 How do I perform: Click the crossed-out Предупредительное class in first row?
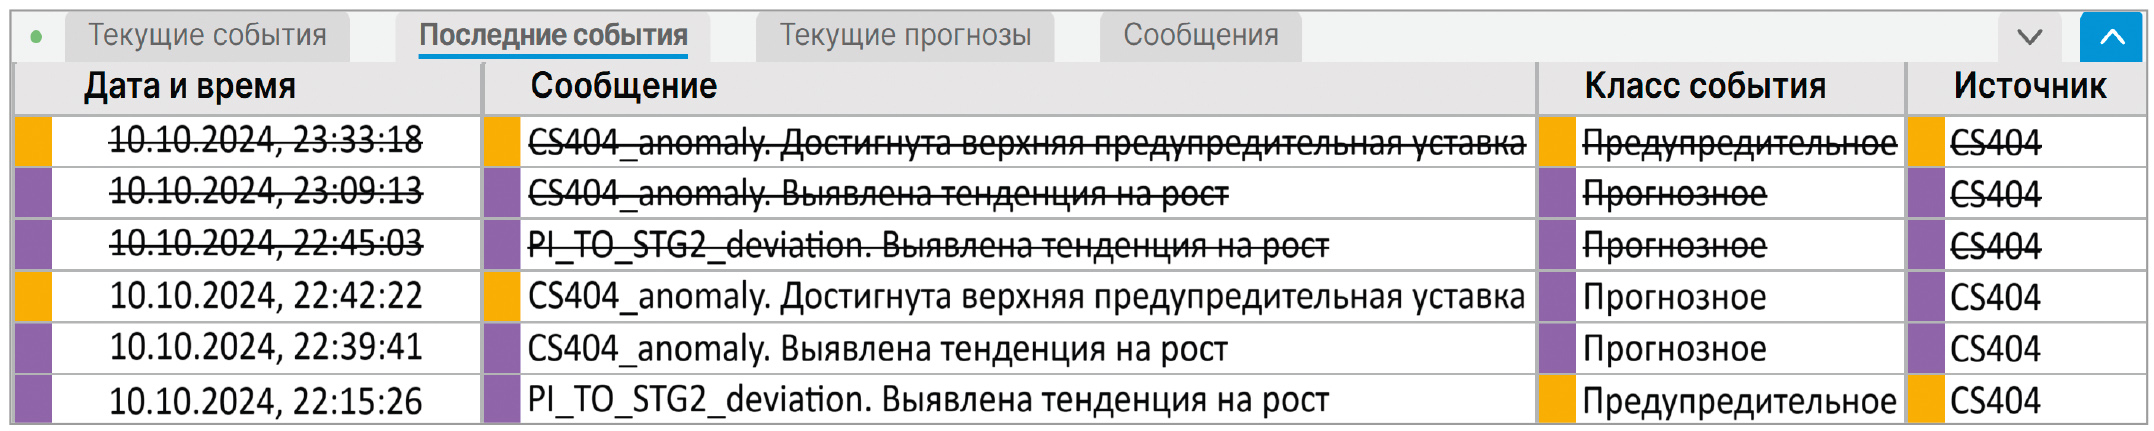pyautogui.click(x=1739, y=143)
